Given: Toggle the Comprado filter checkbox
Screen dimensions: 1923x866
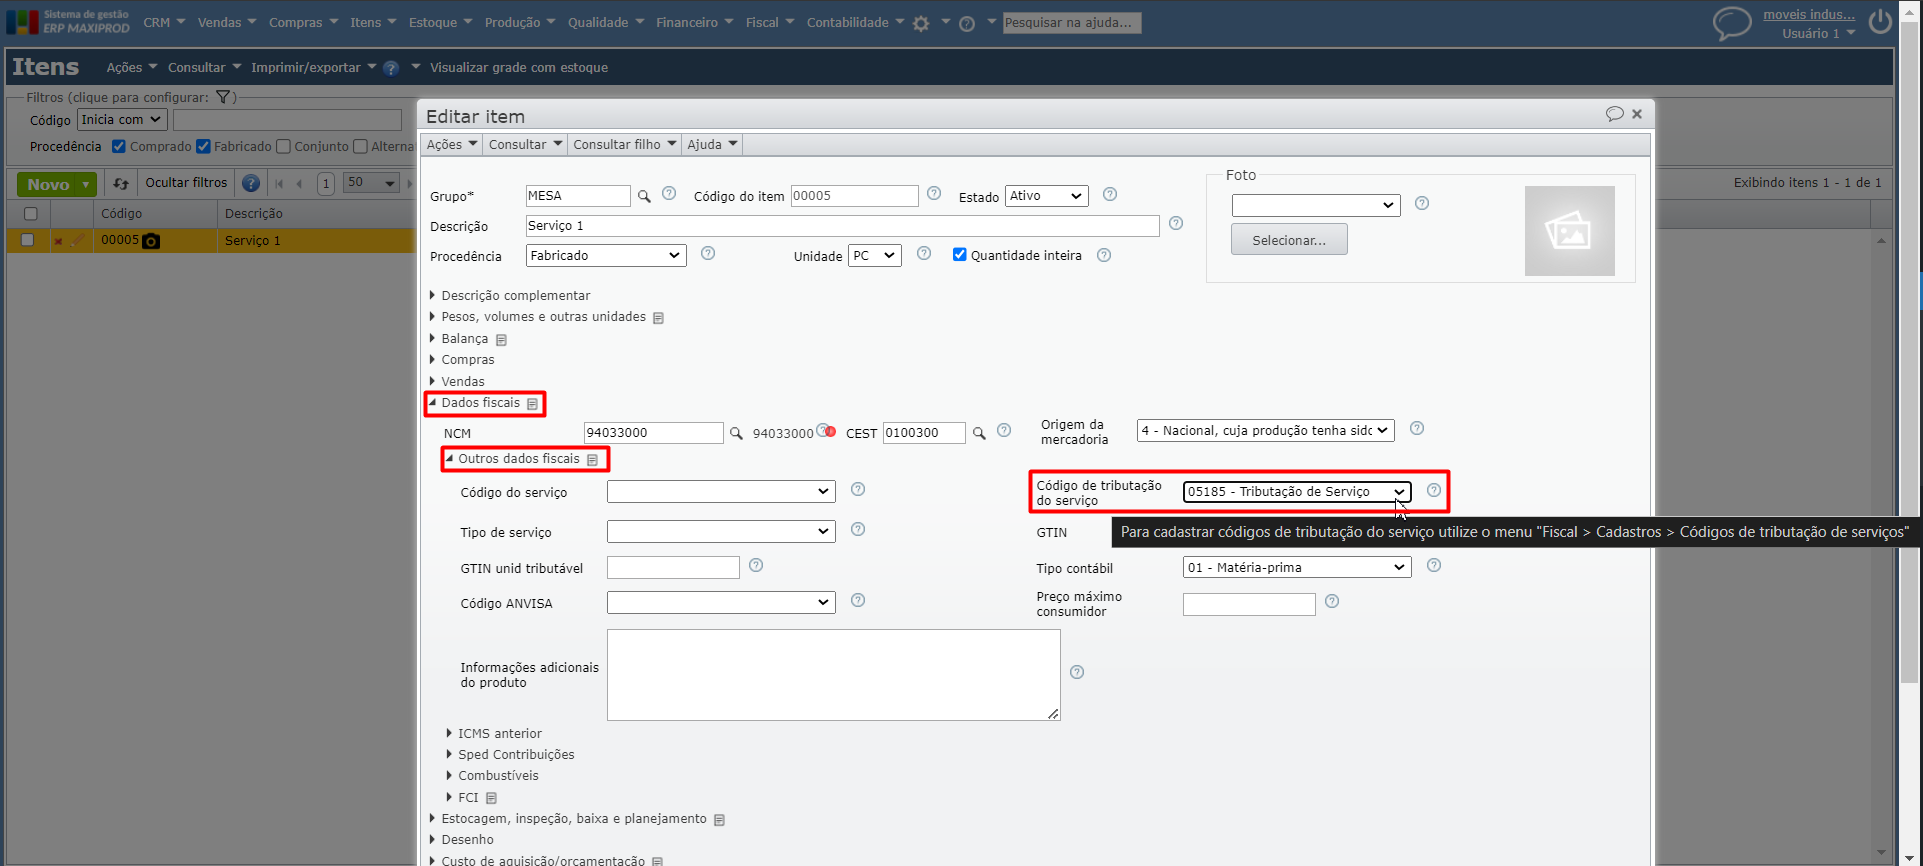Looking at the screenshot, I should click(119, 147).
